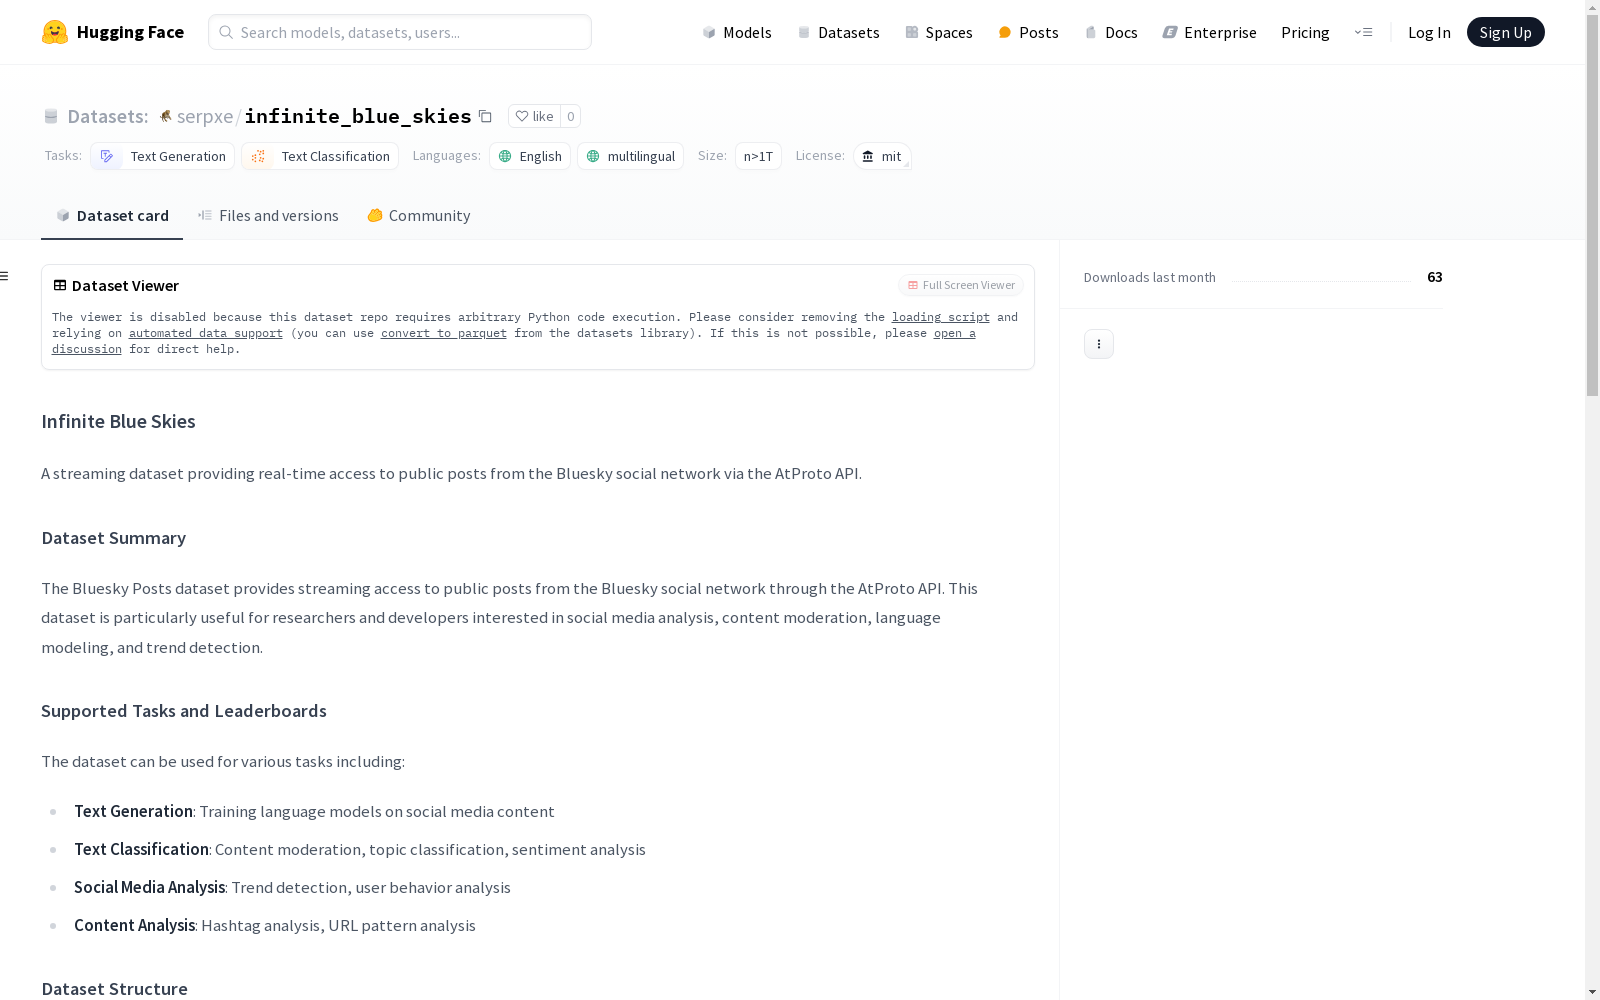
Task: Click the database icon beside Datasets label
Action: coord(51,117)
